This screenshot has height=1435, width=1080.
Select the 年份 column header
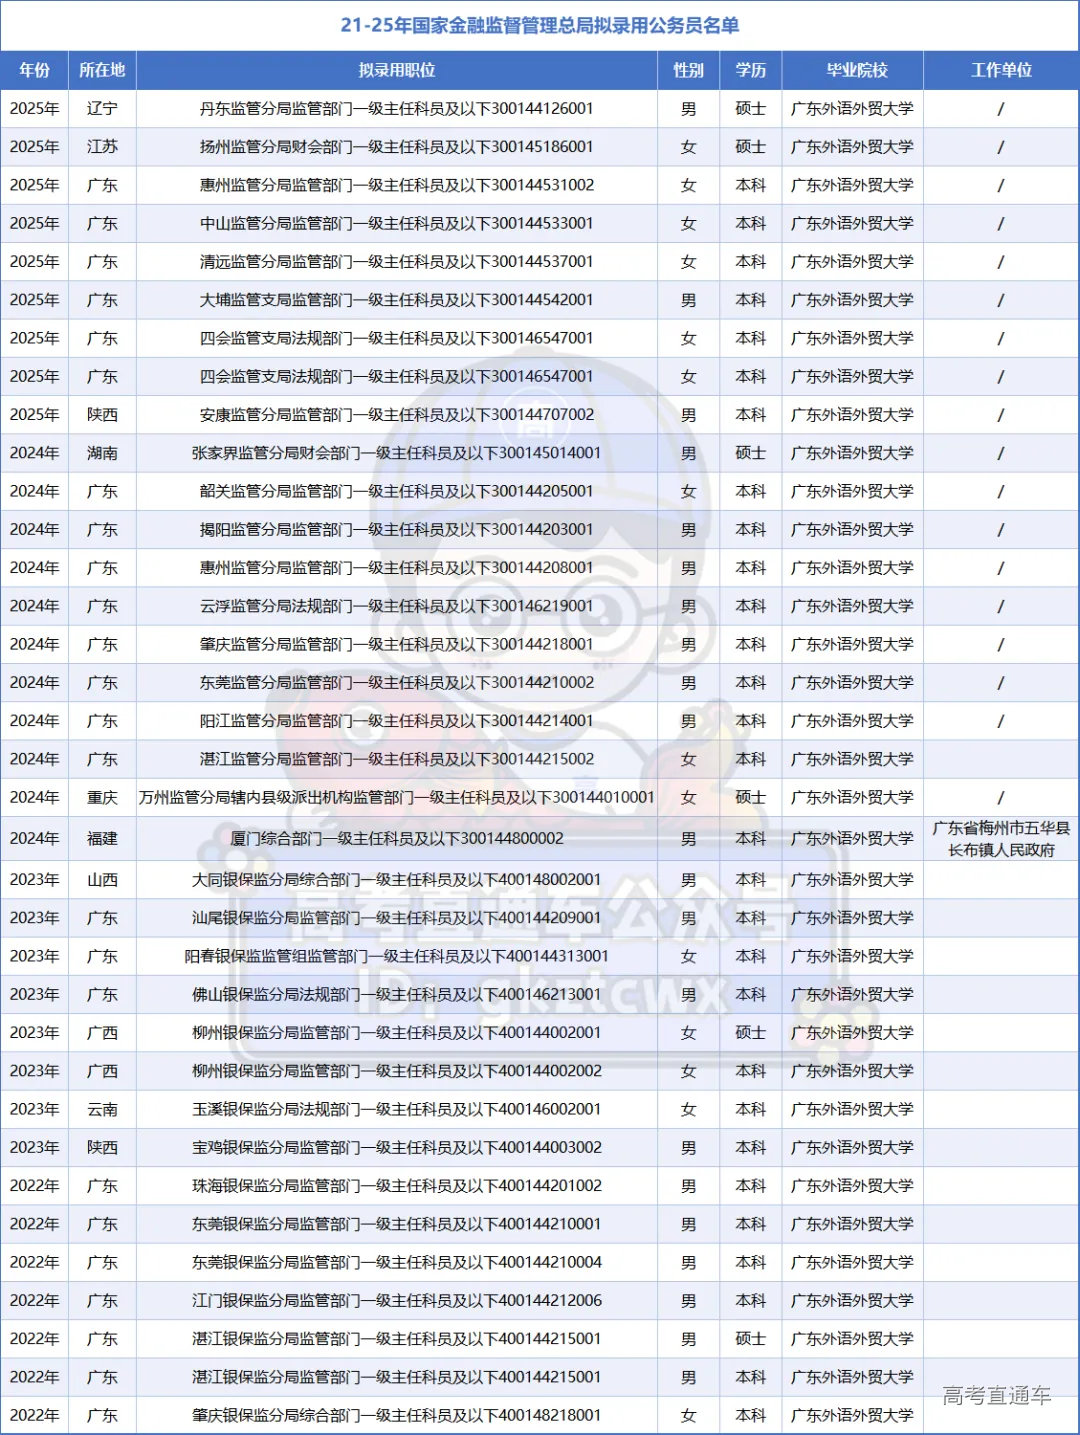pos(34,70)
